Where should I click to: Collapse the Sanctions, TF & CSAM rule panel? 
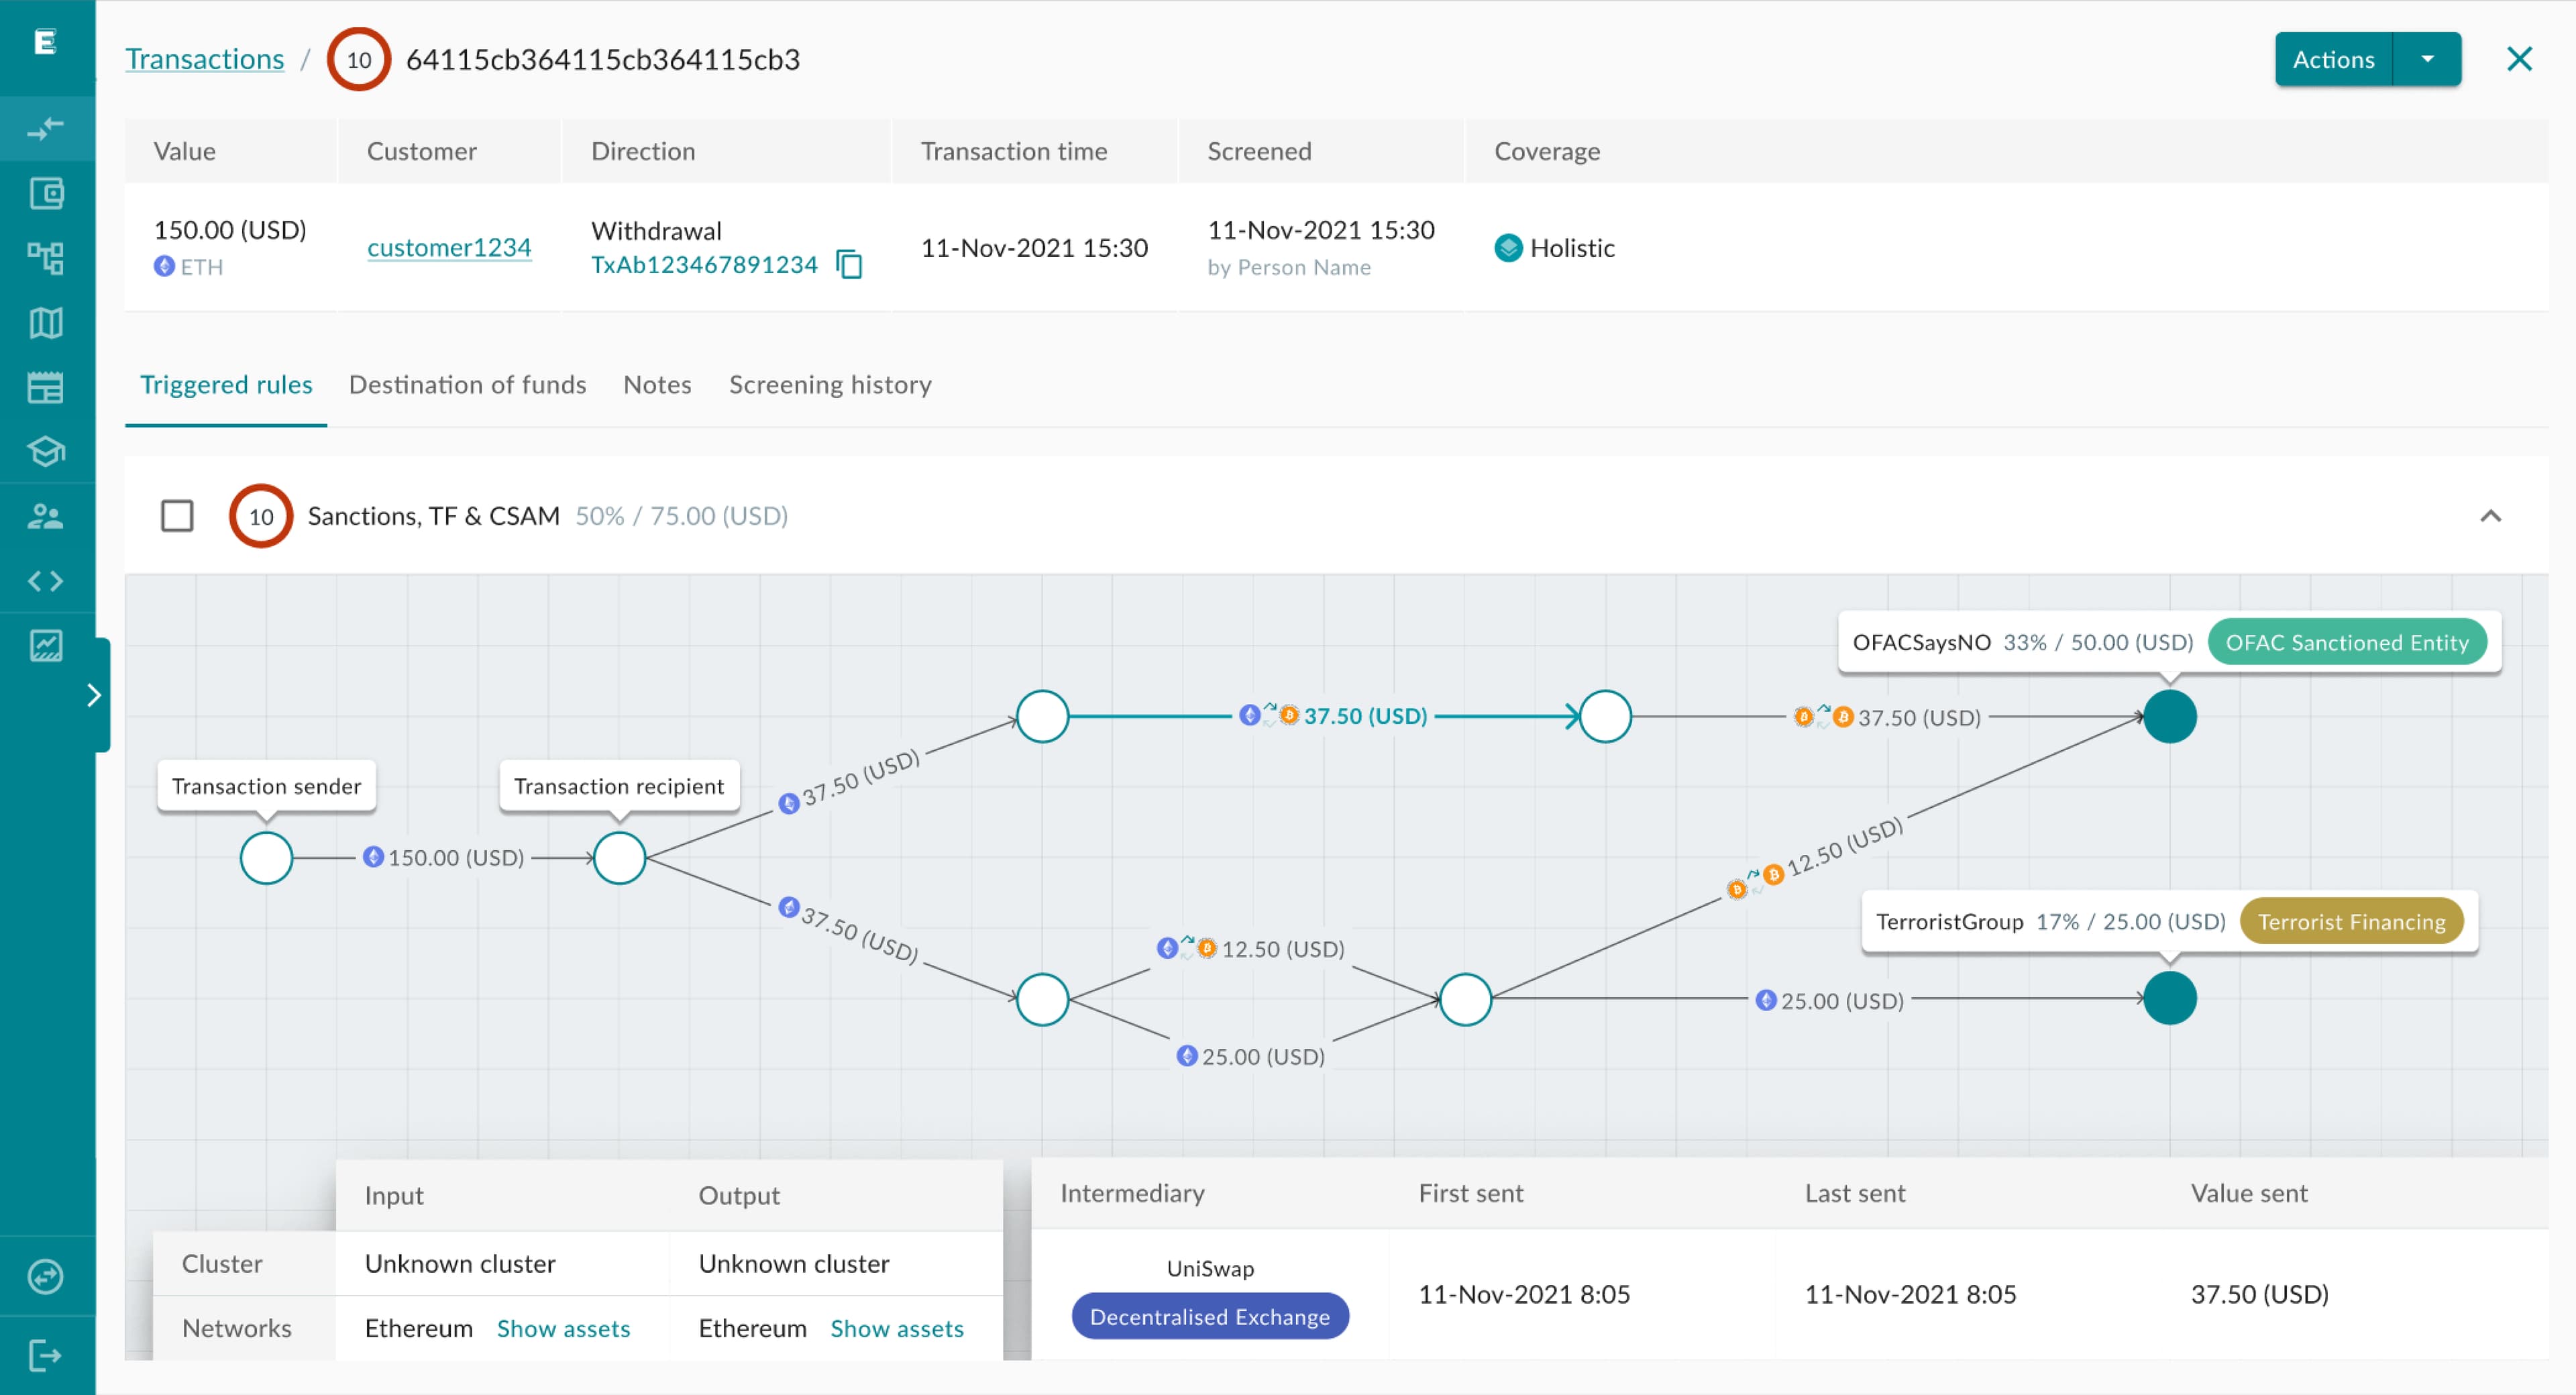click(2490, 516)
